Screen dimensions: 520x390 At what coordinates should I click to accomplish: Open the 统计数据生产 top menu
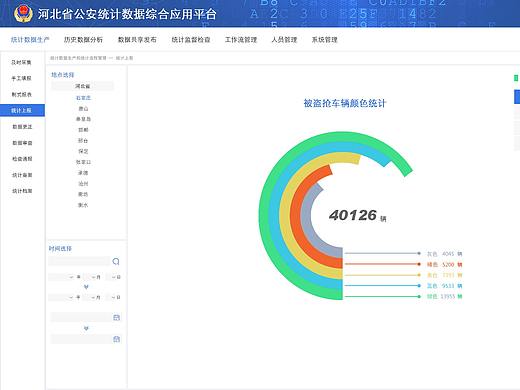pyautogui.click(x=30, y=40)
